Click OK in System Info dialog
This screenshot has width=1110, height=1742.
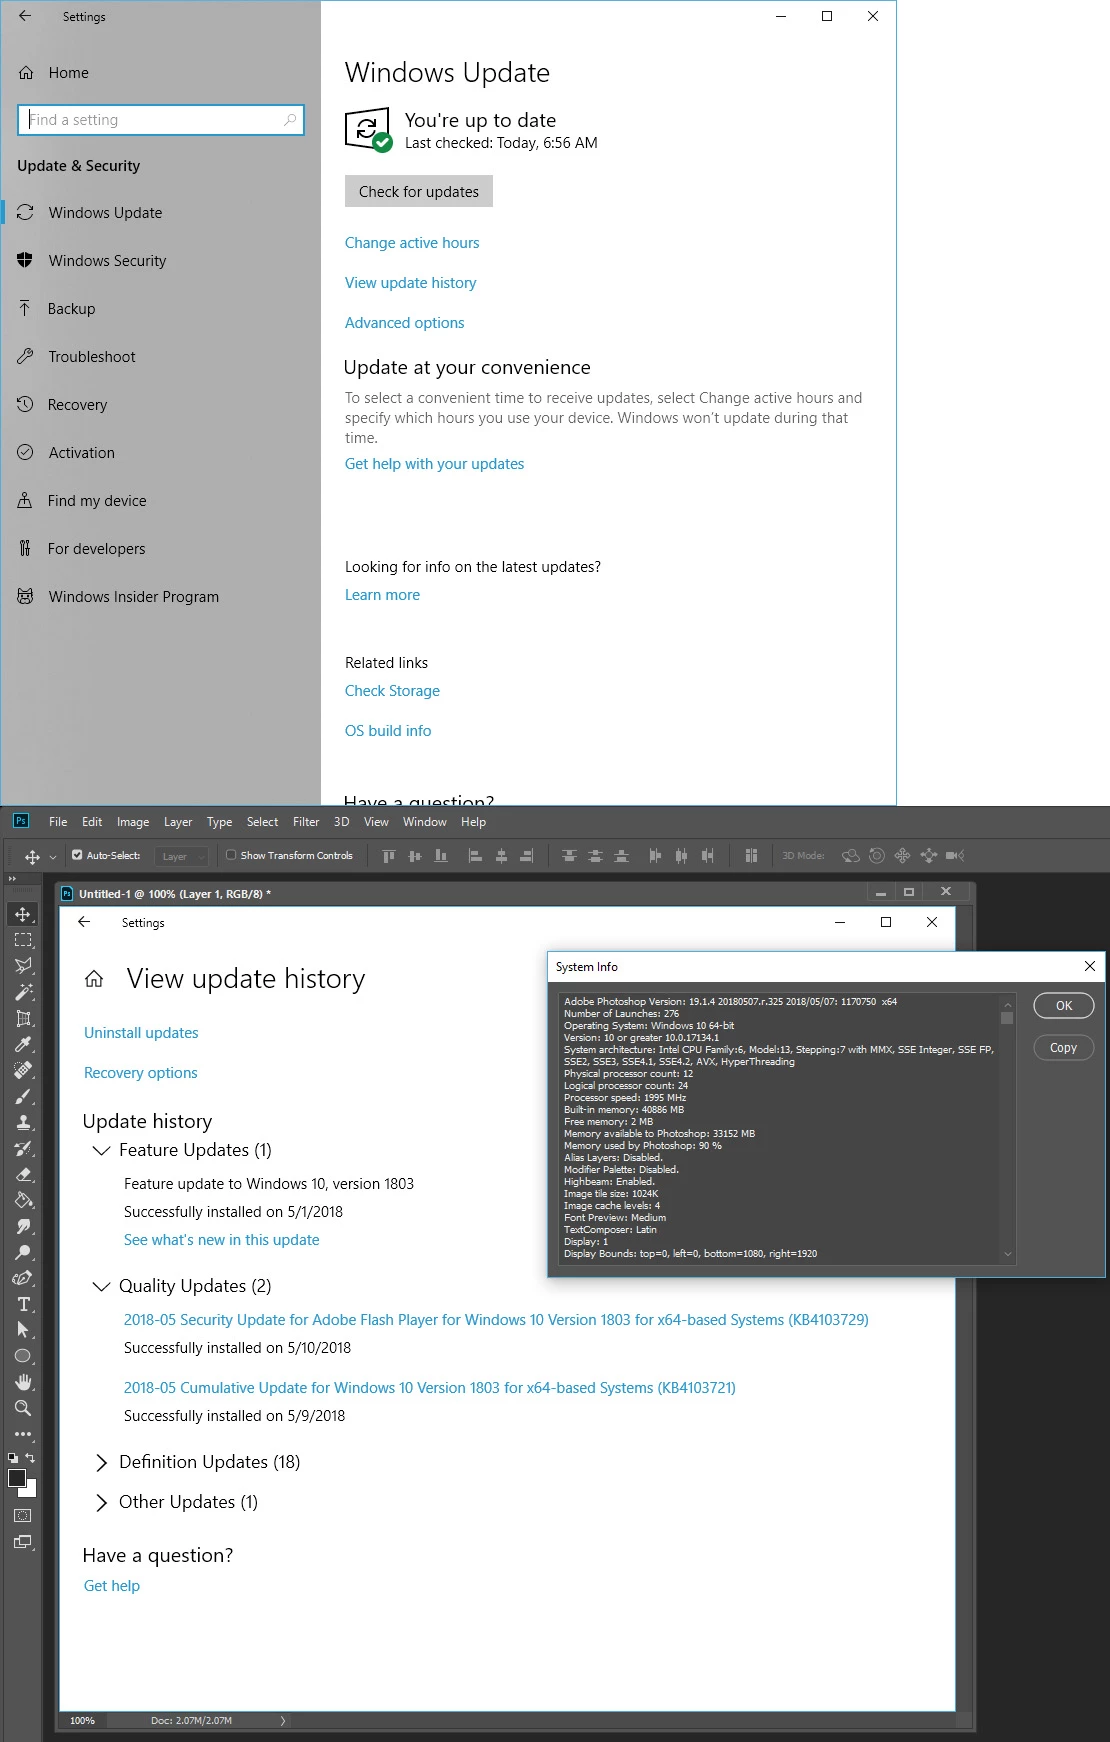click(x=1064, y=1006)
